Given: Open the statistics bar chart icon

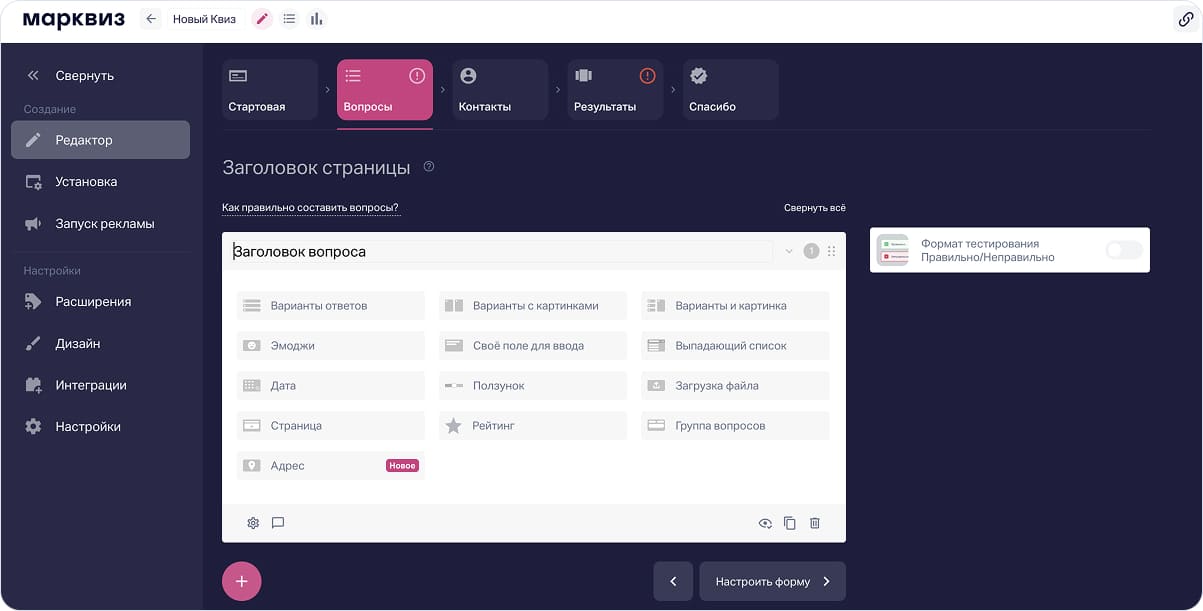Looking at the screenshot, I should pos(317,19).
